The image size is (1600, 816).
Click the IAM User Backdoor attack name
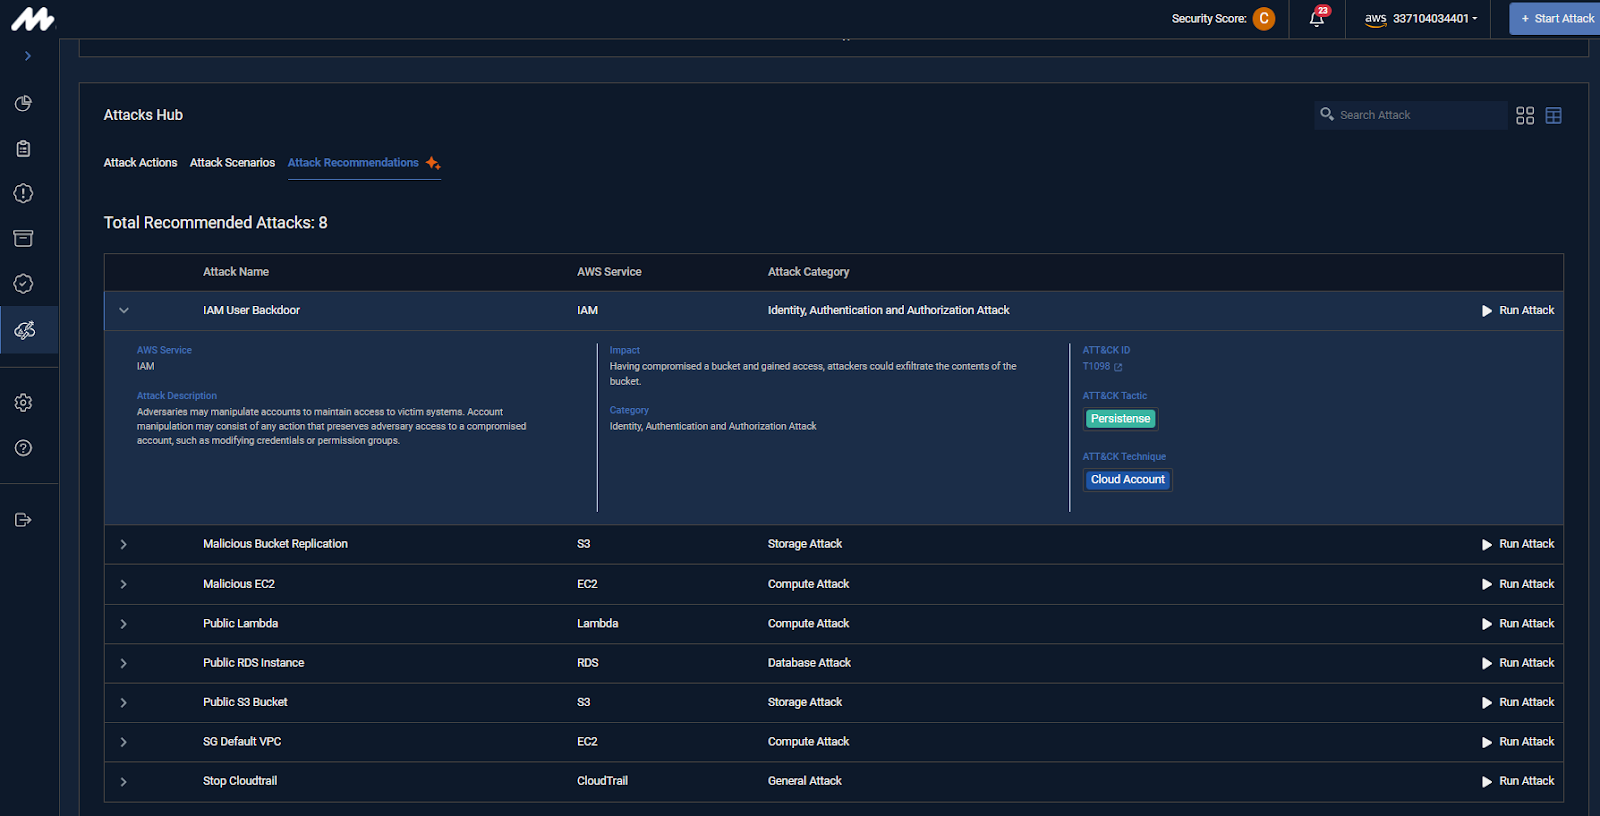251,310
